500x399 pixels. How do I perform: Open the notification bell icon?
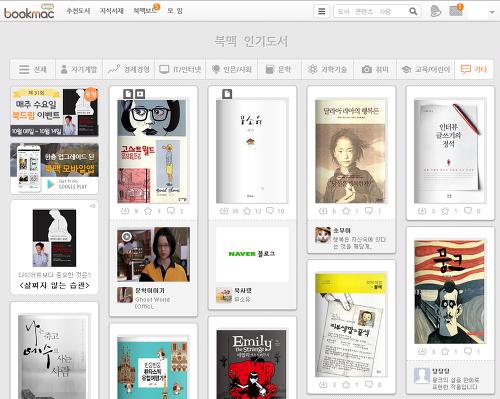click(x=436, y=12)
